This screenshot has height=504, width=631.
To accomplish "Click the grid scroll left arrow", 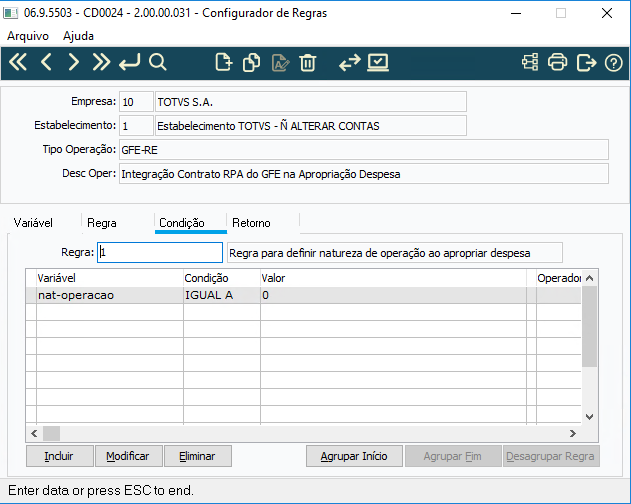I will point(34,434).
